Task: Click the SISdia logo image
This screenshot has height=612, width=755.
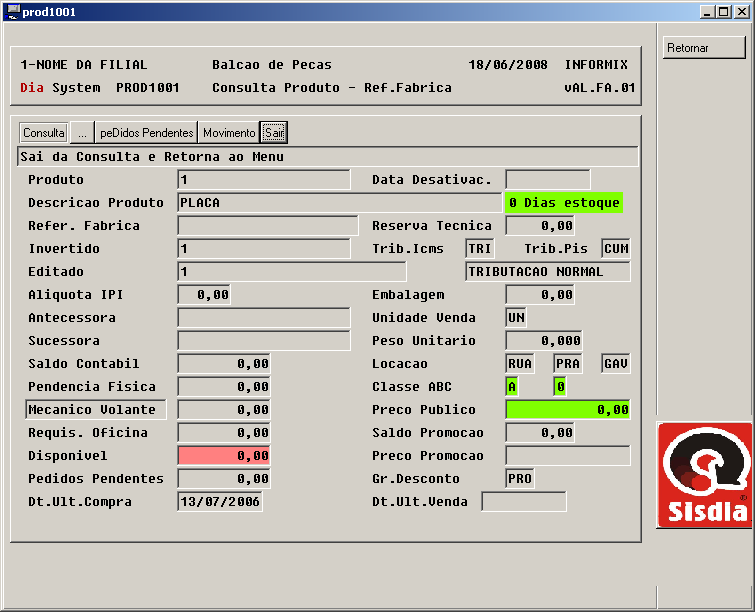Action: point(702,474)
